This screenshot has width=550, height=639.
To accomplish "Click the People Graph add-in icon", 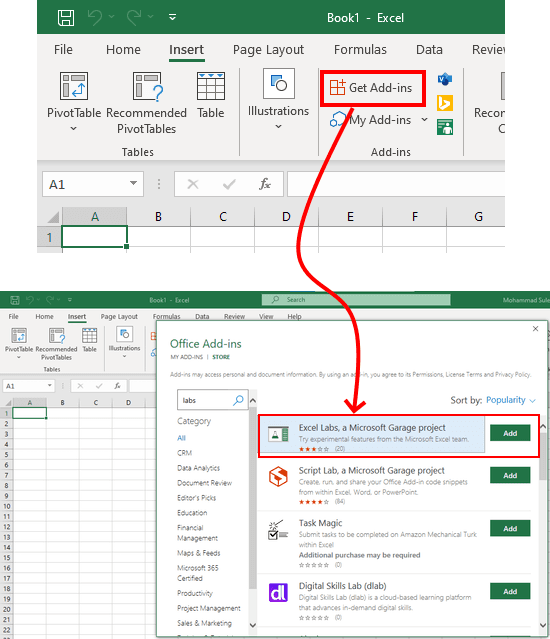I will tap(444, 127).
